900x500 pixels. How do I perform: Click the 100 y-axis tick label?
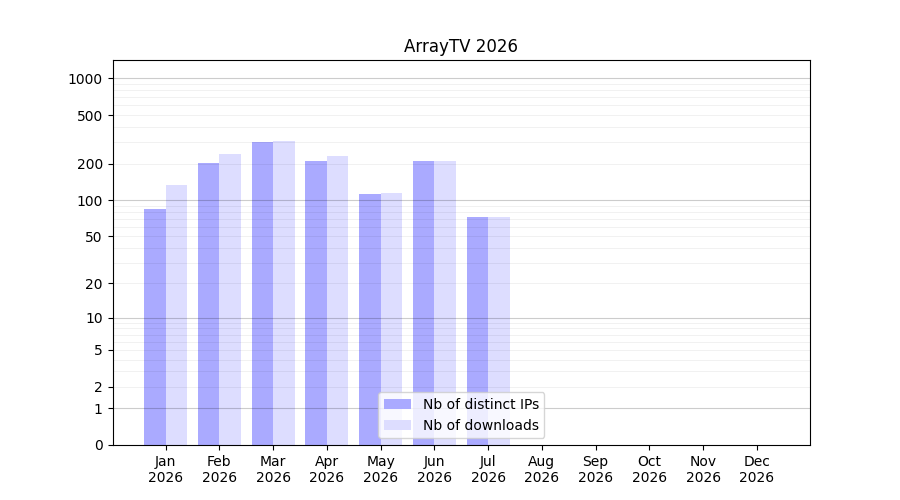(x=90, y=201)
